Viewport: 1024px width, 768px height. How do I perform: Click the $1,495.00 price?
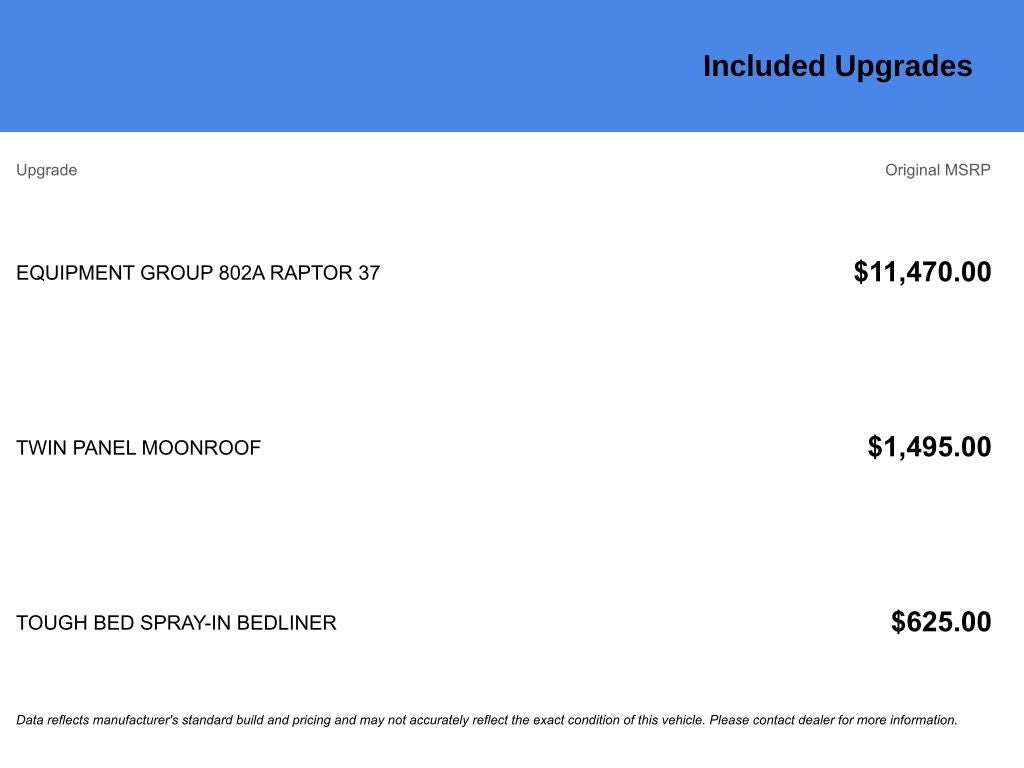click(x=929, y=447)
